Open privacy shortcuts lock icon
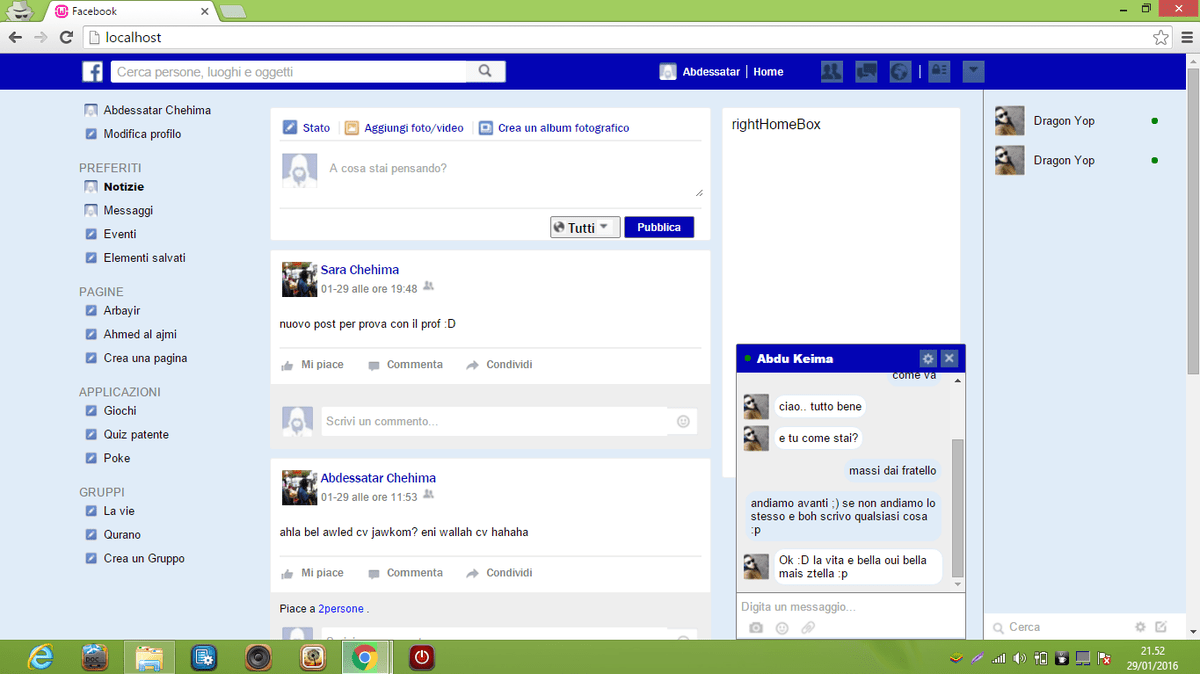1200x674 pixels. click(x=938, y=72)
